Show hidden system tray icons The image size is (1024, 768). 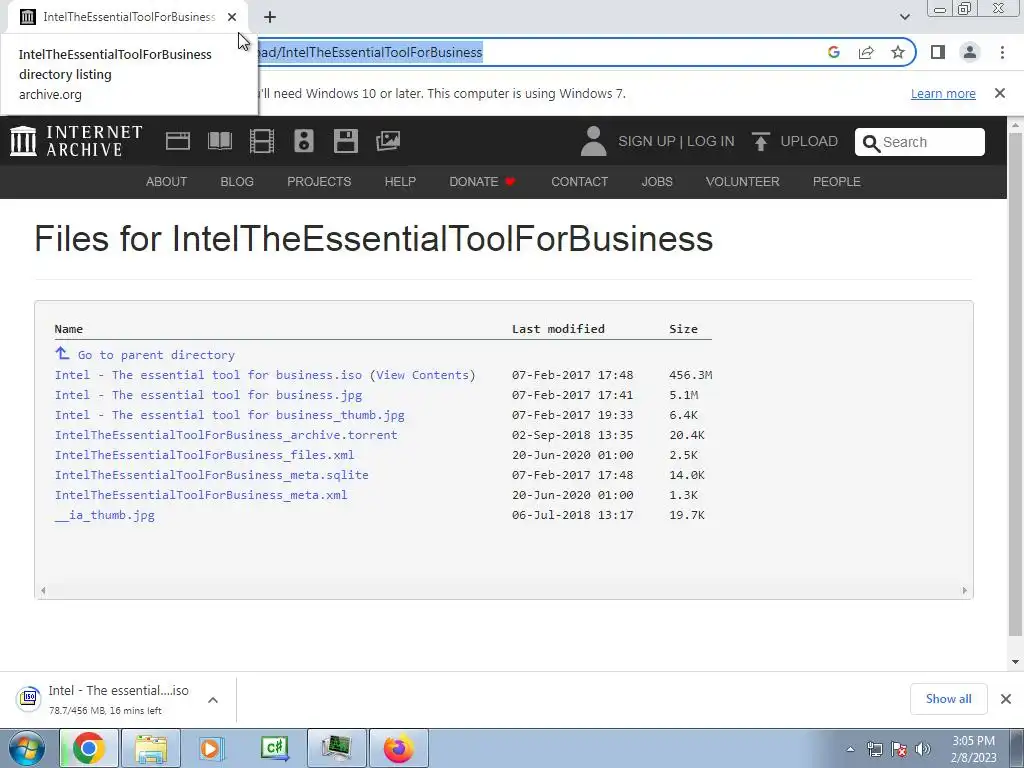pyautogui.click(x=850, y=749)
